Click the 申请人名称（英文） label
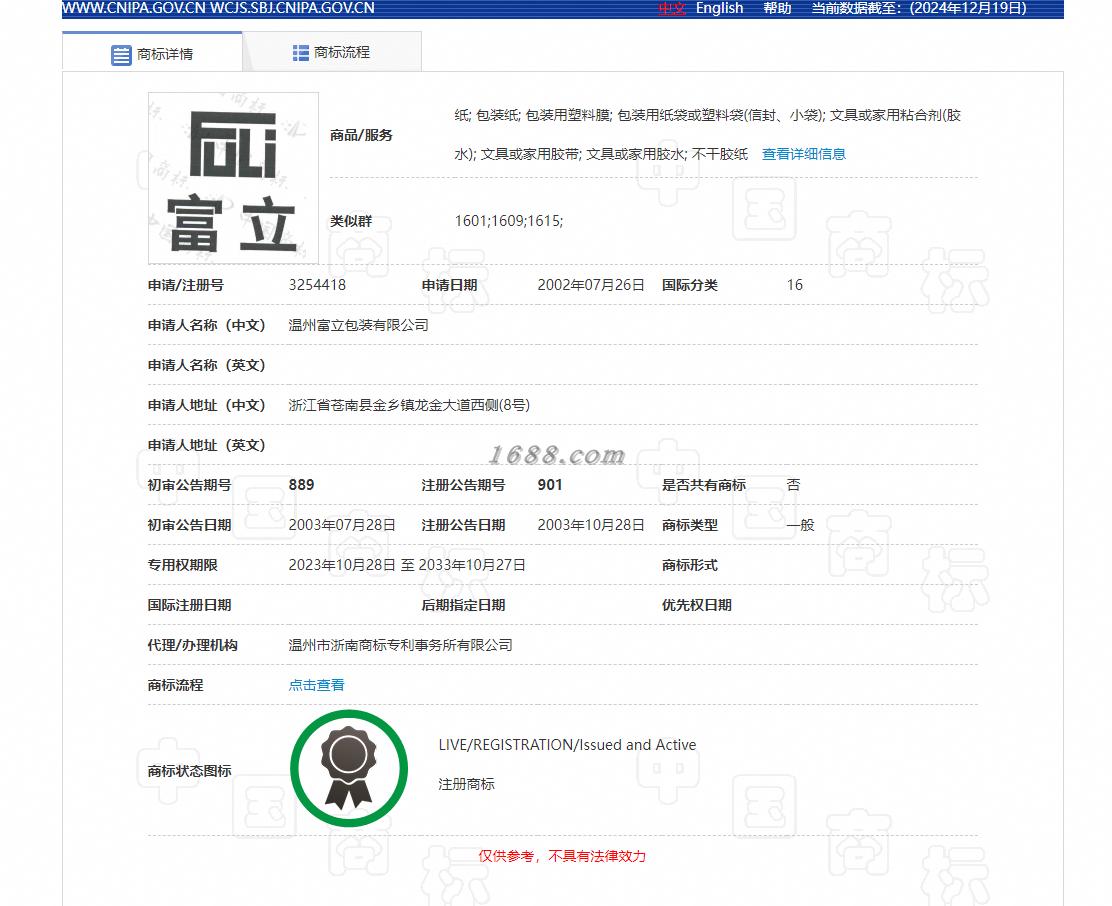Screen dimensions: 1112x906 [x=206, y=365]
